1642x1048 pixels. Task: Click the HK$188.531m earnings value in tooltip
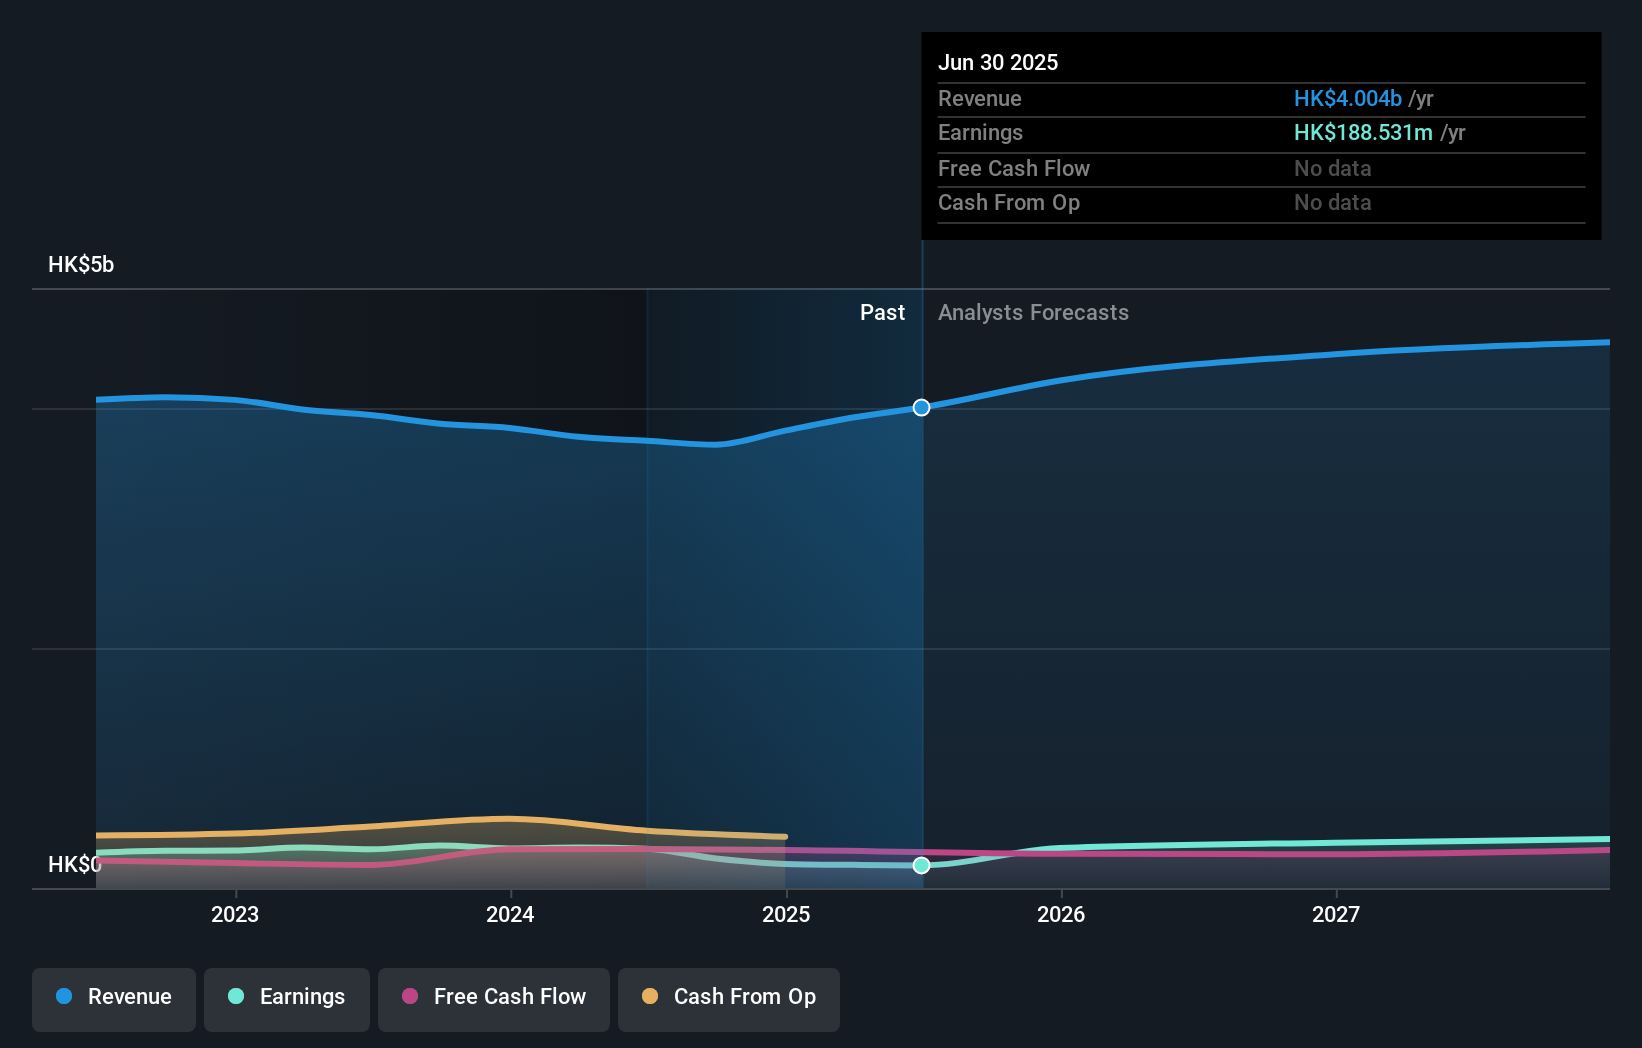1362,132
